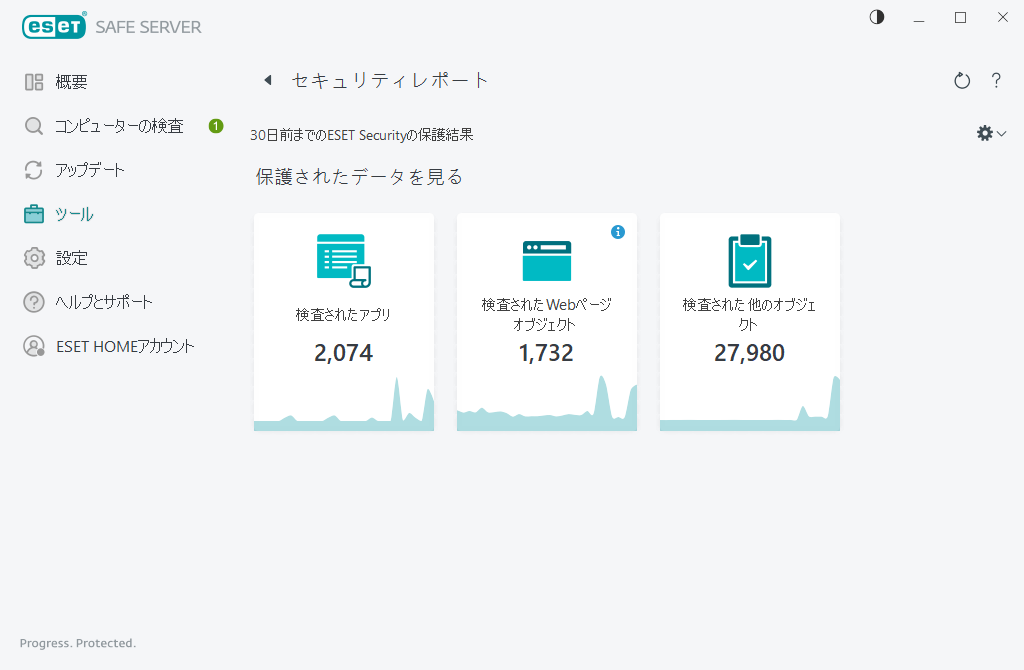Collapse the report with the back arrow

(267, 79)
